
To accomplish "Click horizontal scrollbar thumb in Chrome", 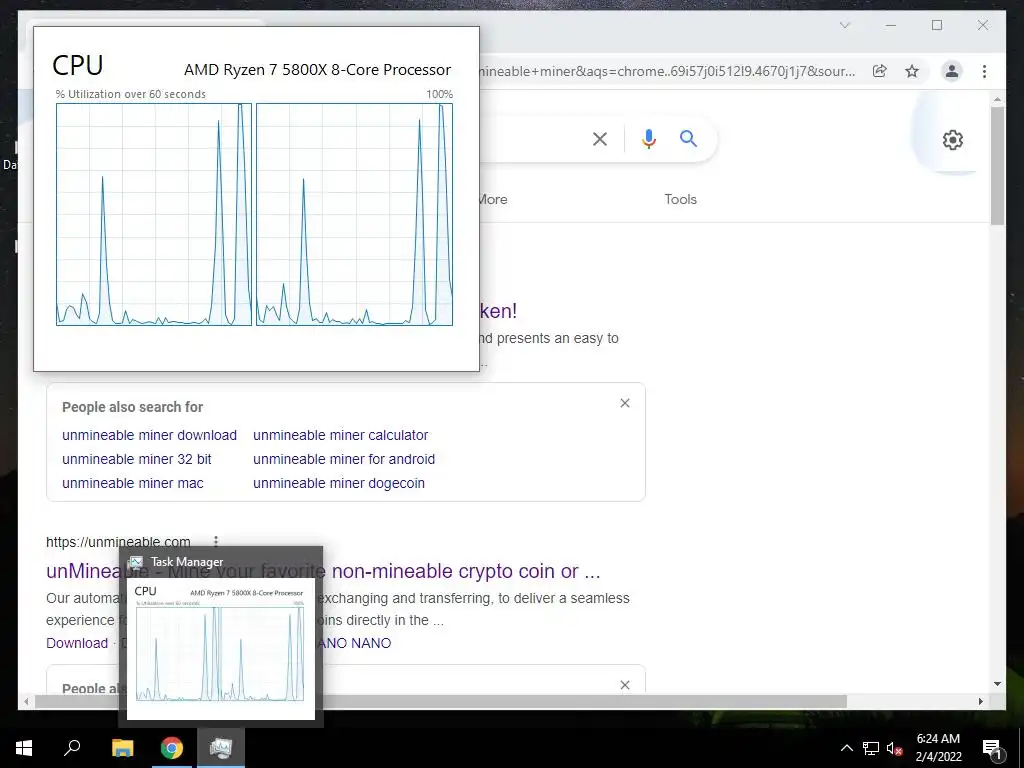I will click(441, 701).
